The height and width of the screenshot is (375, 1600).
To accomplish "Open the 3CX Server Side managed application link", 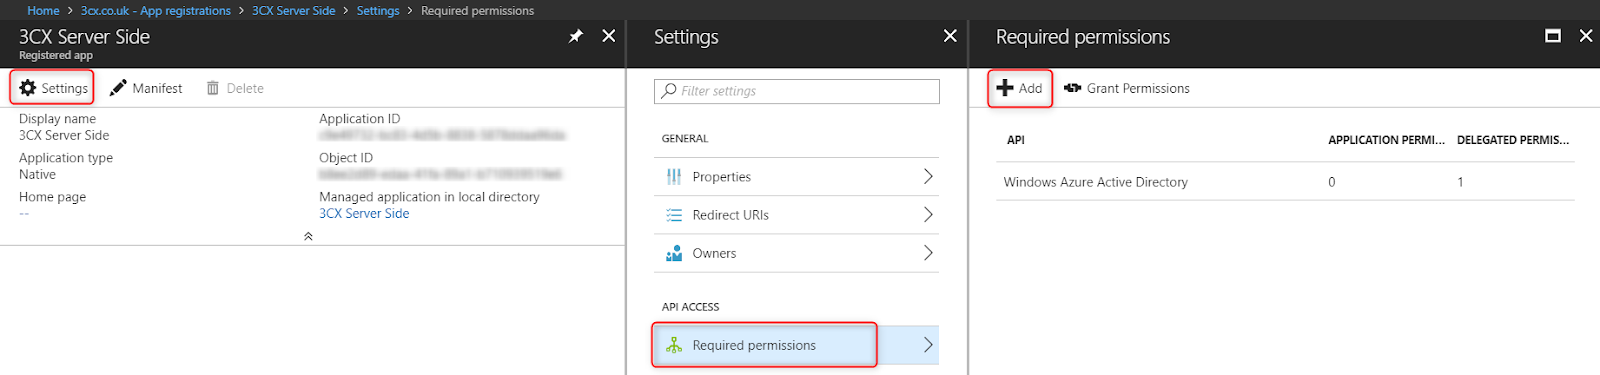I will click(364, 214).
